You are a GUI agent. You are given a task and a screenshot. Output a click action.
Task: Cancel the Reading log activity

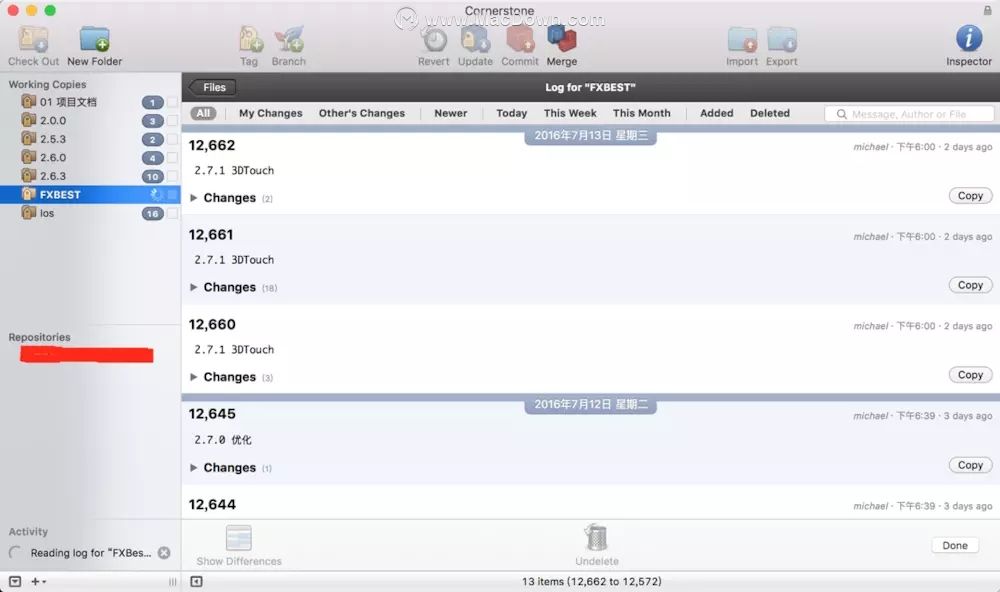[164, 553]
